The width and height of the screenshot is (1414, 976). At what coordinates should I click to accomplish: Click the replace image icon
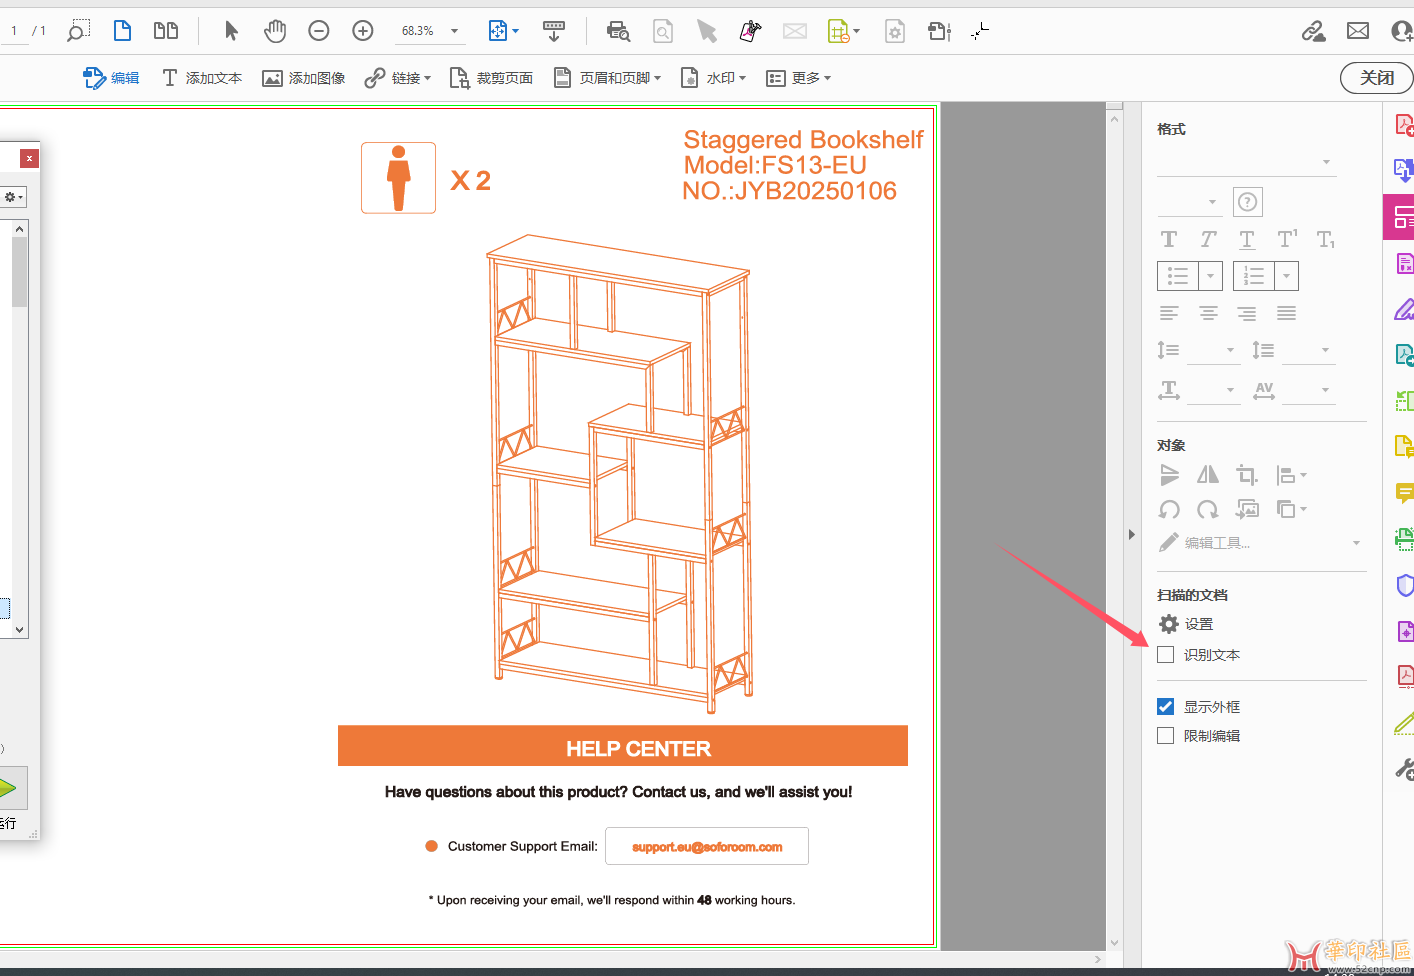1247,510
